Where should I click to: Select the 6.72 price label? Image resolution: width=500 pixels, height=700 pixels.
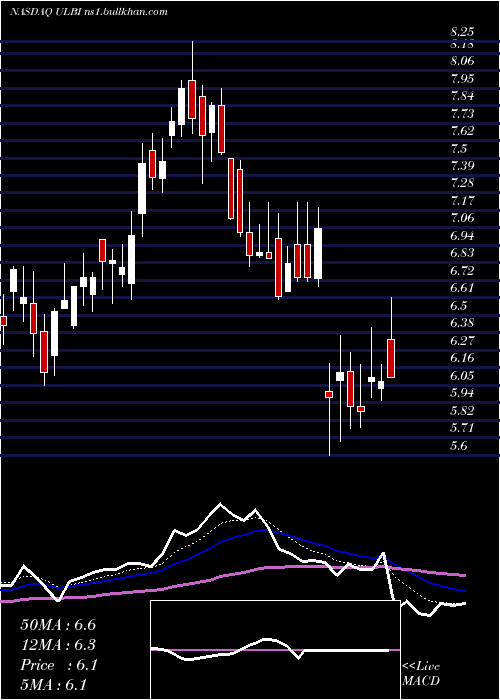coord(462,271)
